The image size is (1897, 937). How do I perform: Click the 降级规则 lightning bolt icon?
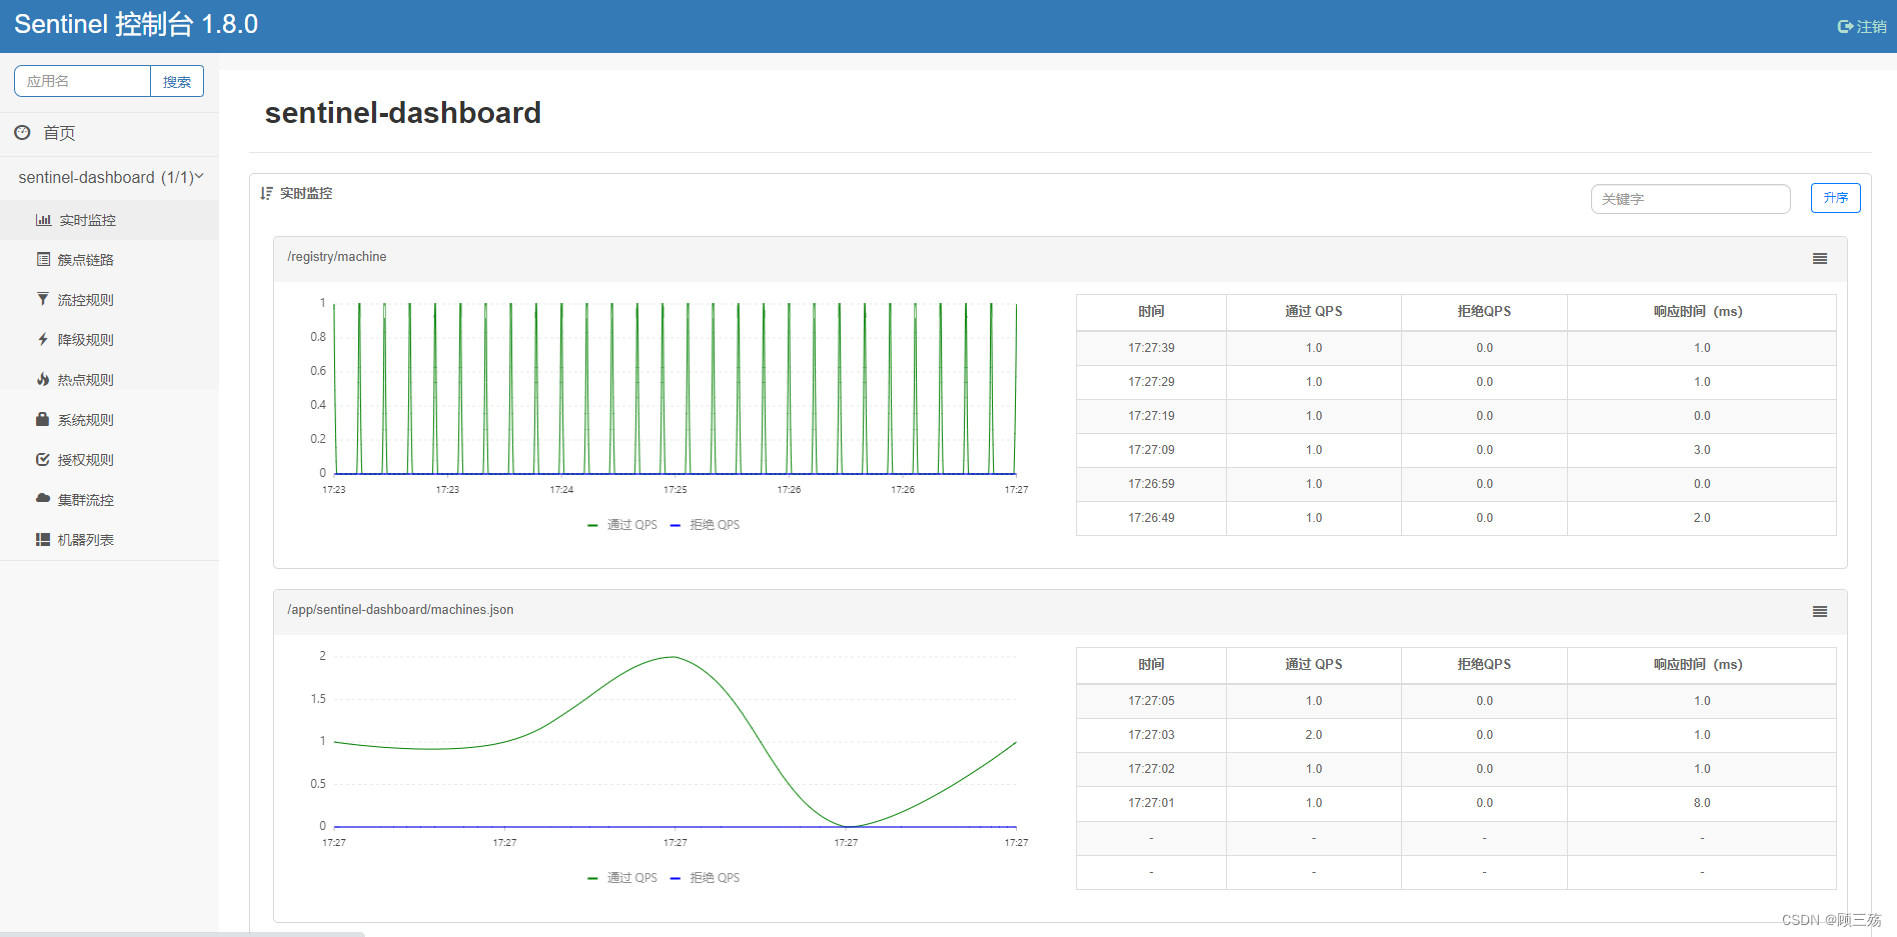coord(43,339)
